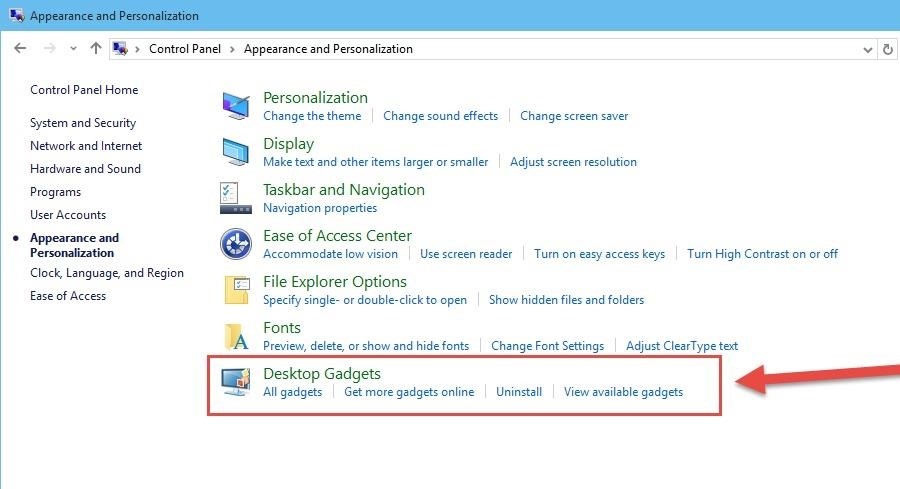Viewport: 900px width, 489px height.
Task: Open Network and Internet category
Action: (86, 146)
